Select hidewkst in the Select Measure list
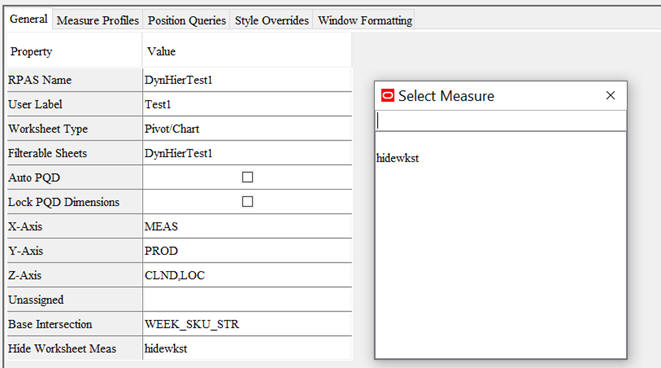The width and height of the screenshot is (661, 368). tap(398, 158)
